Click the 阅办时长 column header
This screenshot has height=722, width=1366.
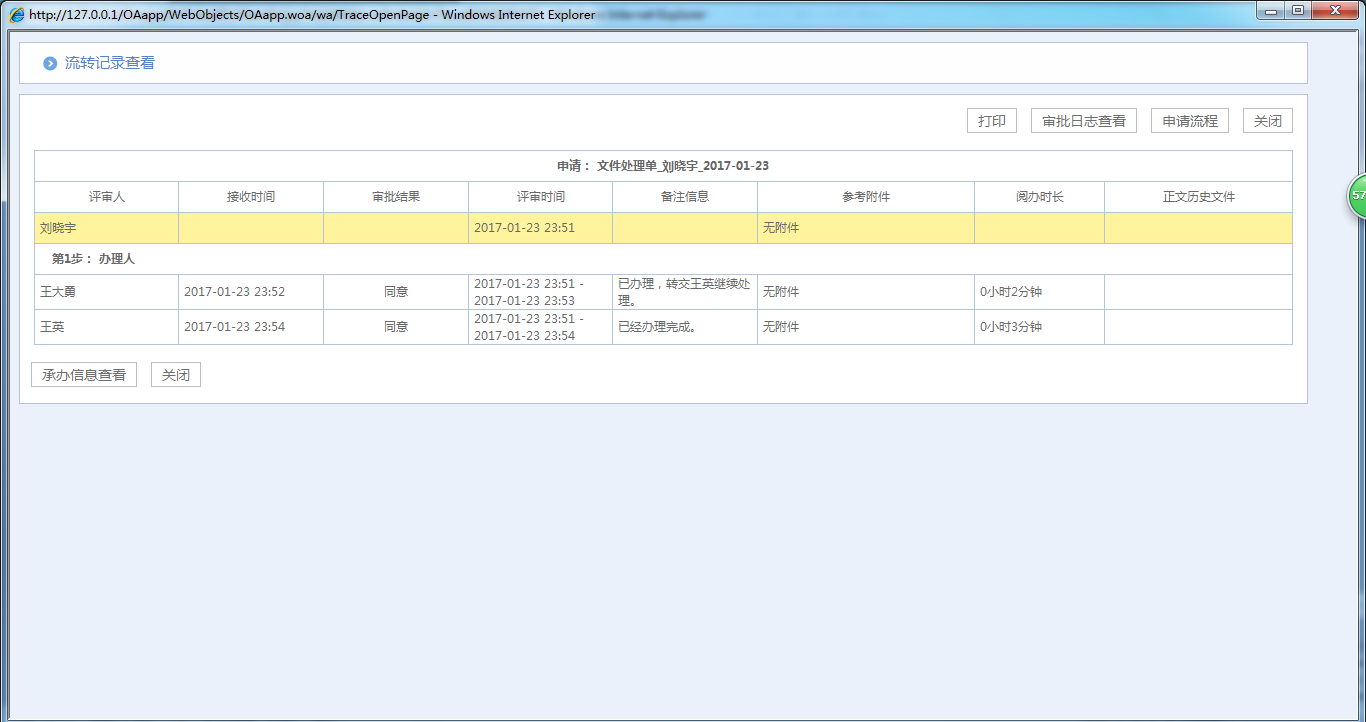point(1039,197)
